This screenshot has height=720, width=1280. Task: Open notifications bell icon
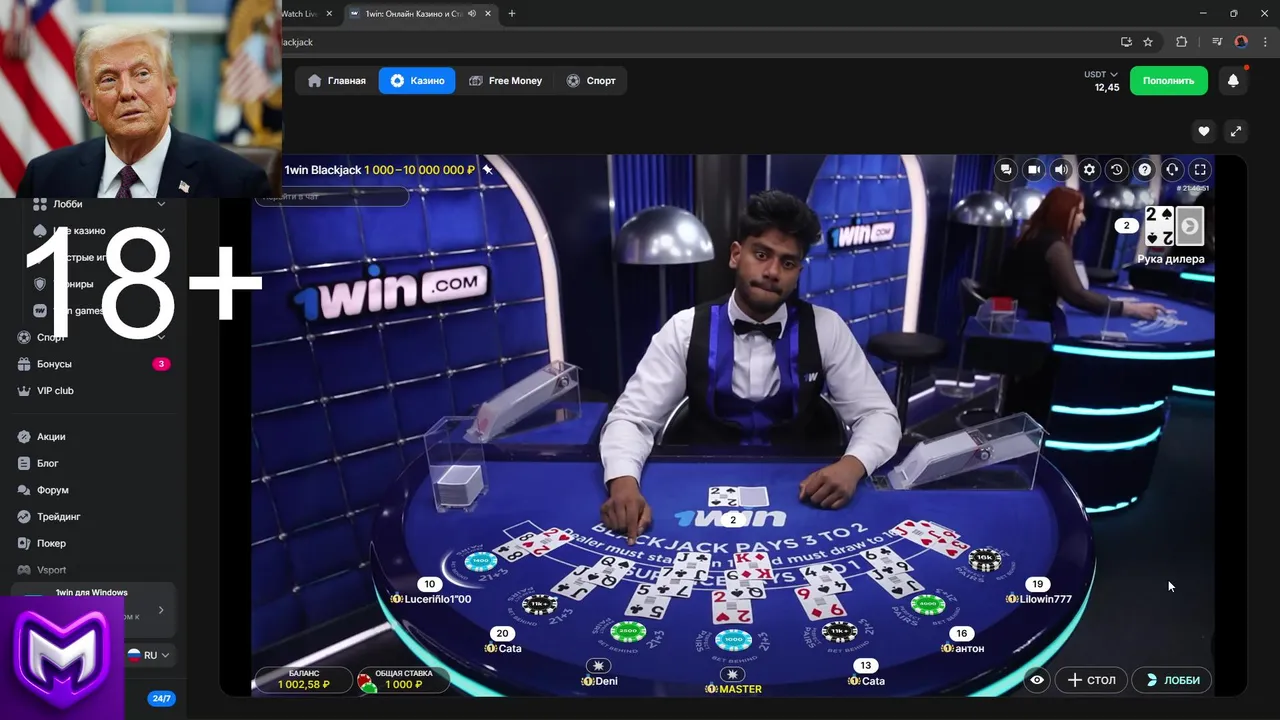point(1233,81)
